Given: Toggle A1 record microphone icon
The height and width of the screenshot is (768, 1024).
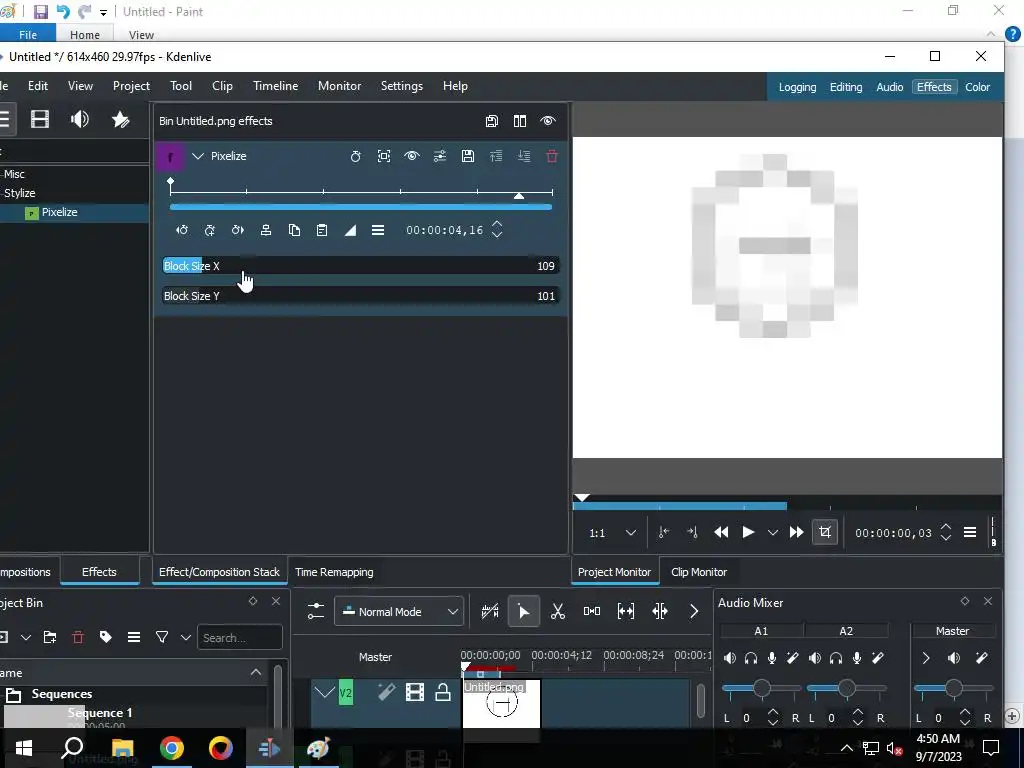Looking at the screenshot, I should point(772,658).
